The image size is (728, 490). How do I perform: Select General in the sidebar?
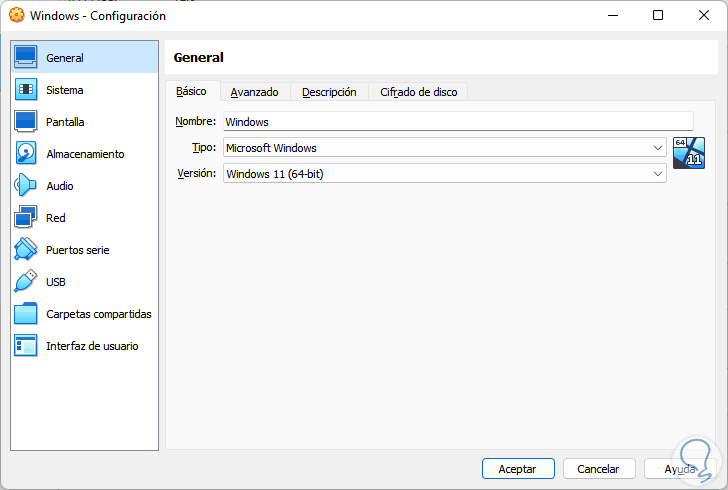[x=84, y=58]
